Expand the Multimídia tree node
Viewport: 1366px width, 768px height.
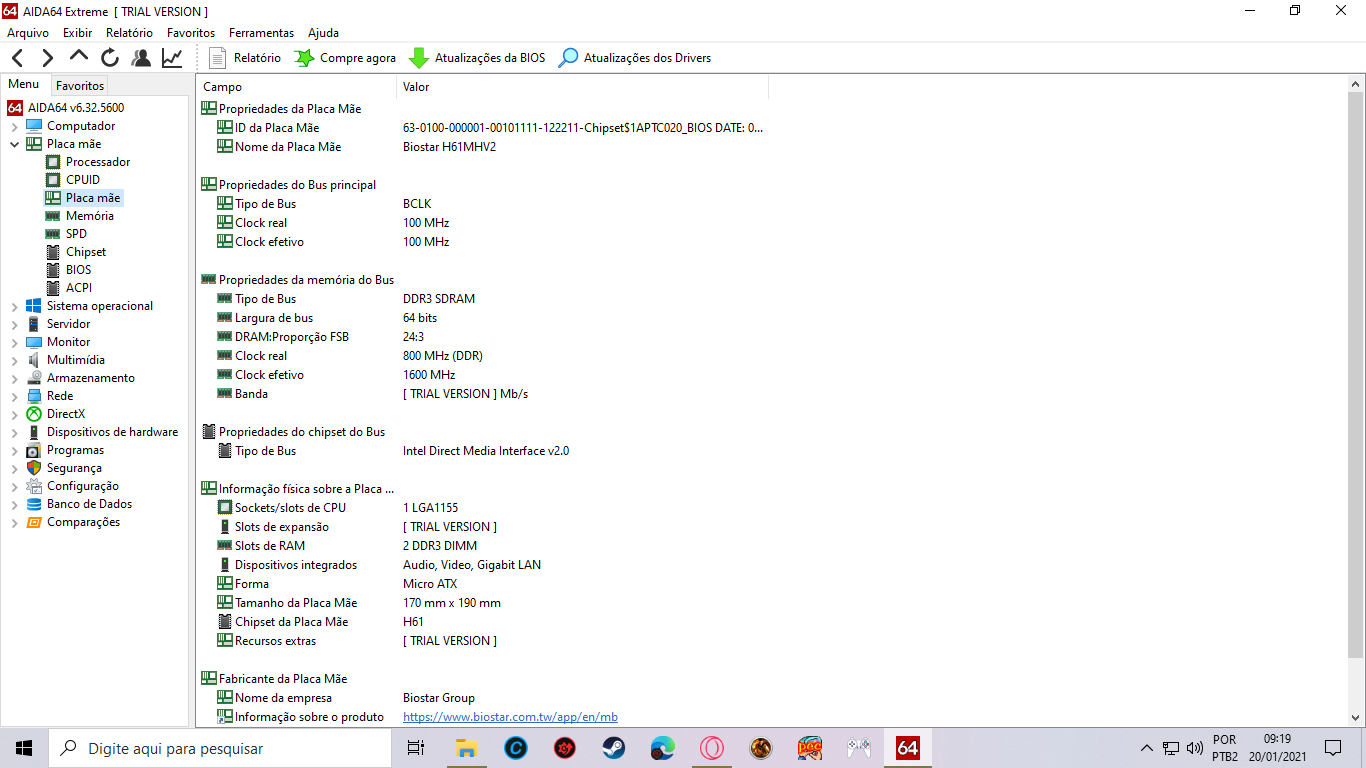(14, 360)
